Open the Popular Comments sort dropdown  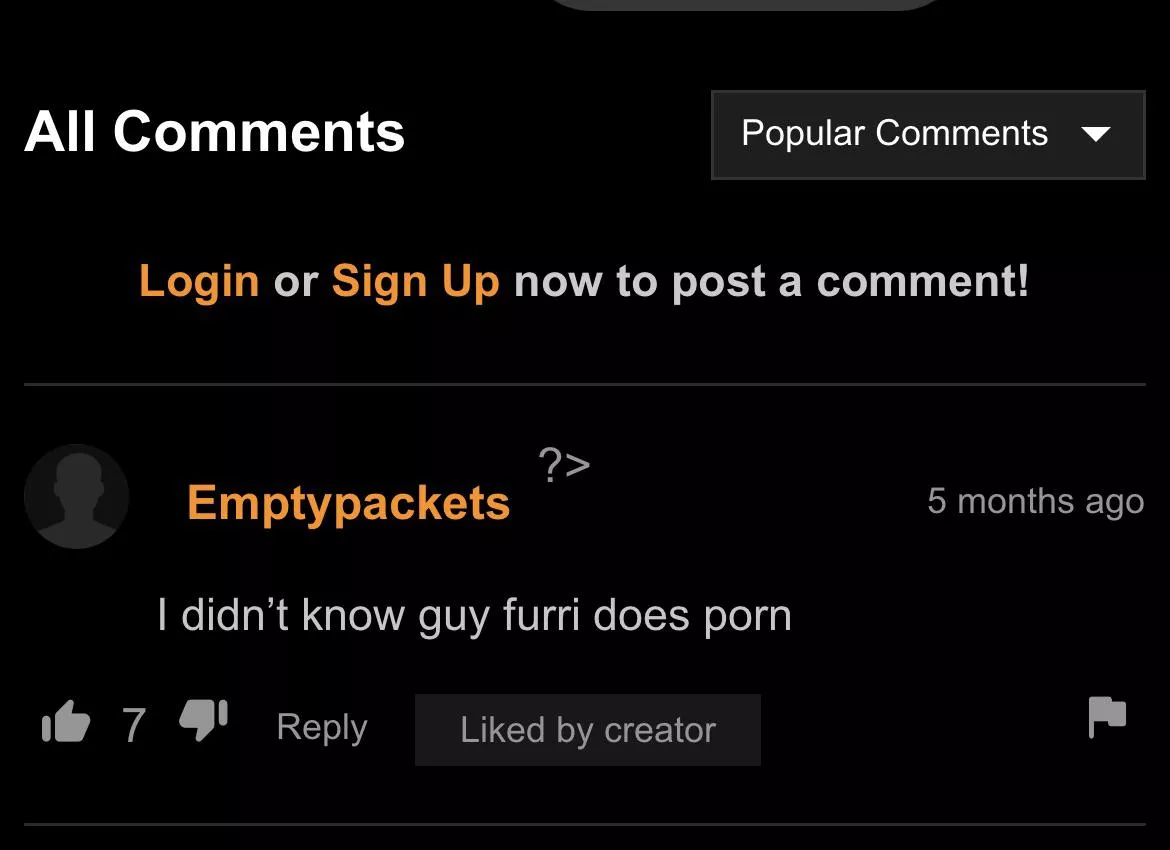(928, 135)
